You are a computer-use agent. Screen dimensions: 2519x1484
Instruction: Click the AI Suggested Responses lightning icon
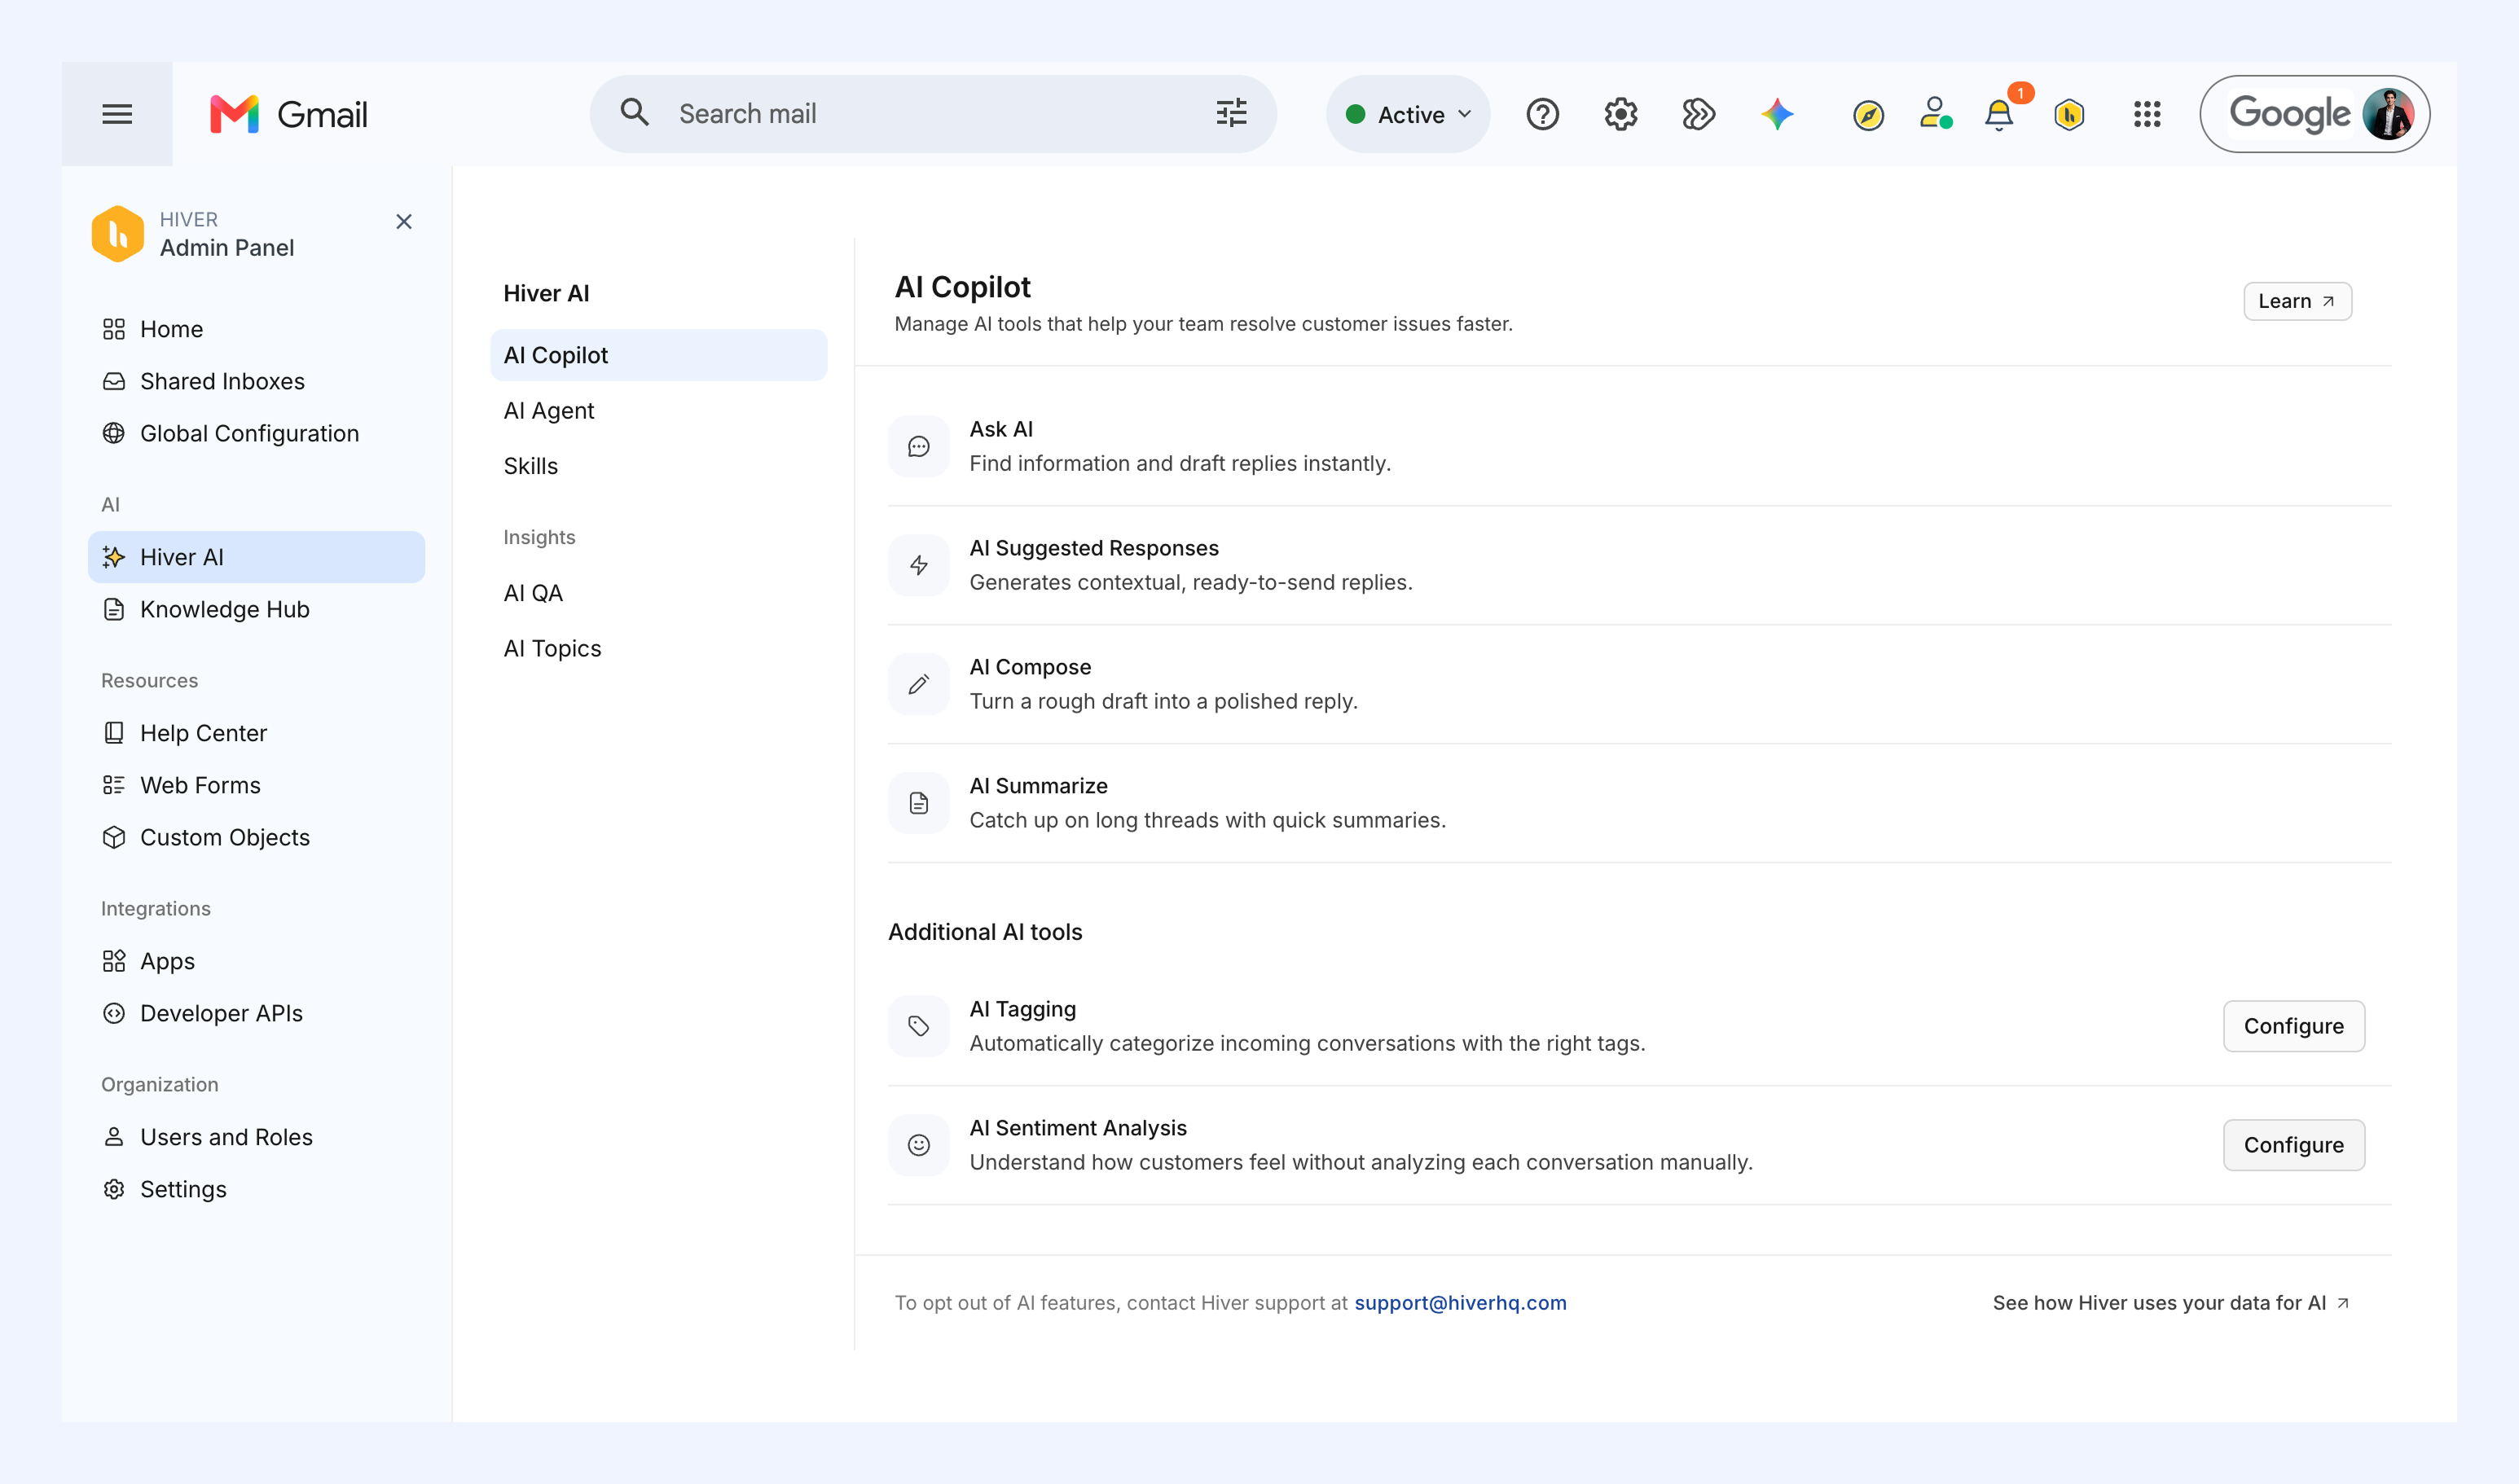coord(918,565)
